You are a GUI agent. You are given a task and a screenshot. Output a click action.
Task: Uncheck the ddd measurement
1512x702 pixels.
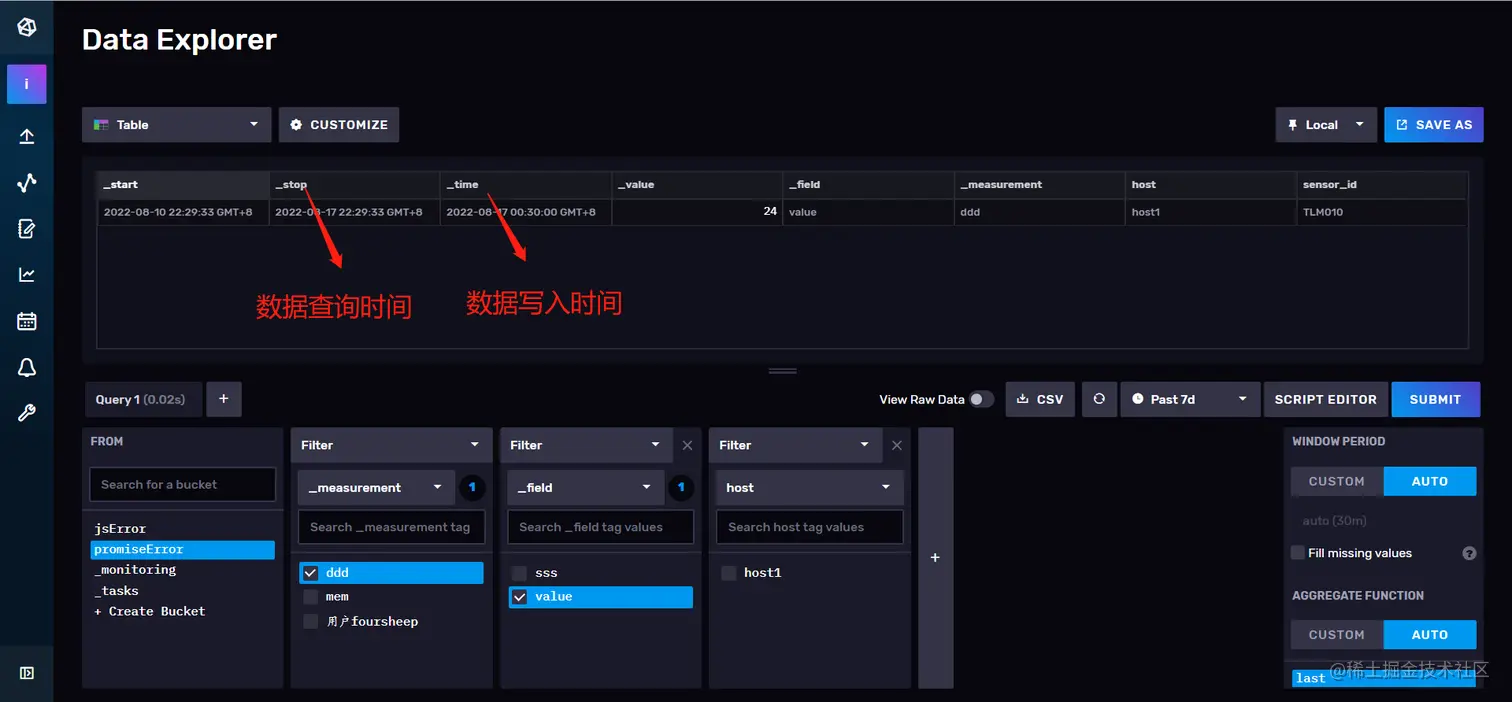(x=311, y=573)
